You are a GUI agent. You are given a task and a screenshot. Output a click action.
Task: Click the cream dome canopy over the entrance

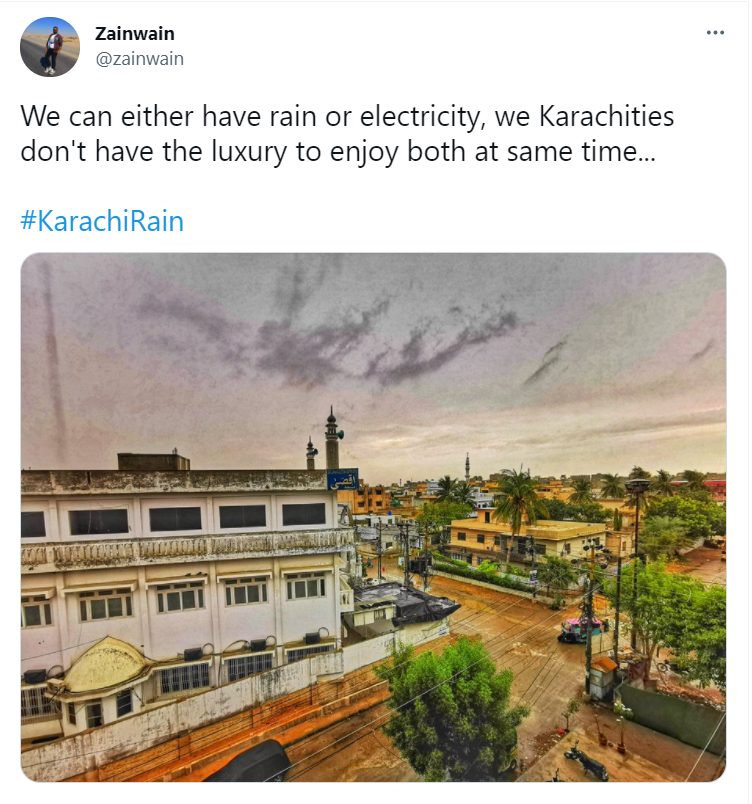pos(105,665)
